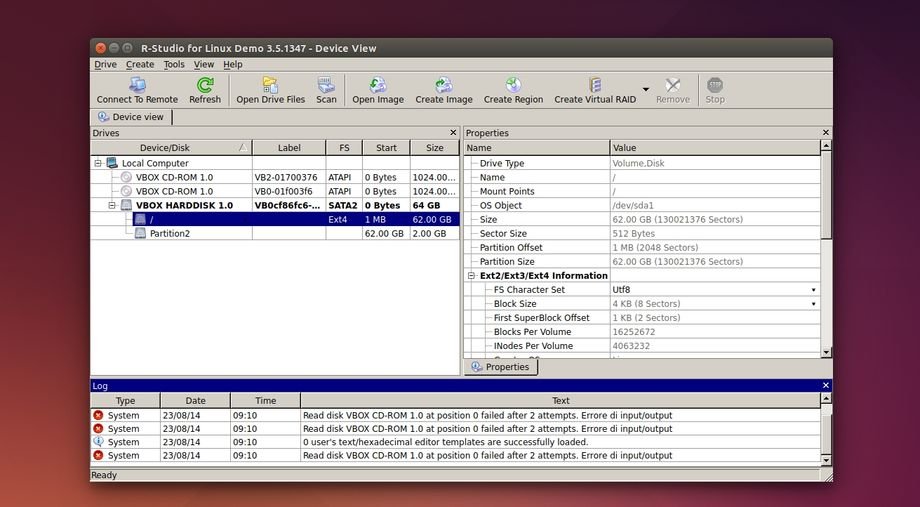This screenshot has width=920, height=507.
Task: Close the Log panel
Action: click(x=825, y=385)
